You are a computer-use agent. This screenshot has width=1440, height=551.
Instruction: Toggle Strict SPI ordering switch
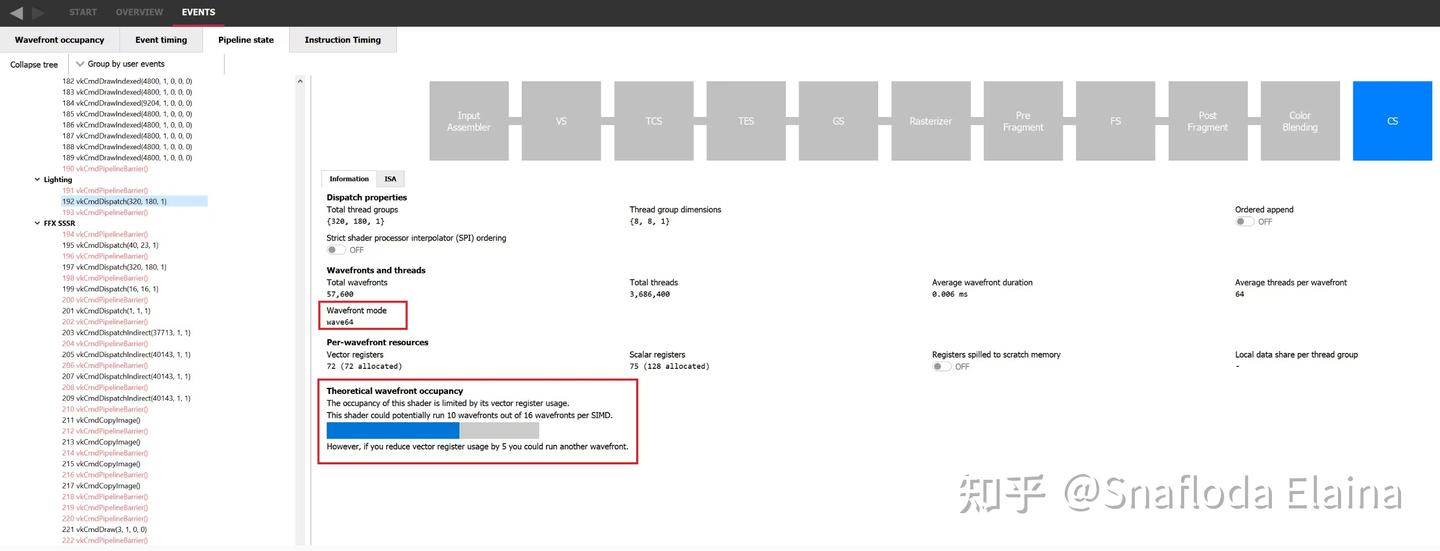pyautogui.click(x=336, y=250)
